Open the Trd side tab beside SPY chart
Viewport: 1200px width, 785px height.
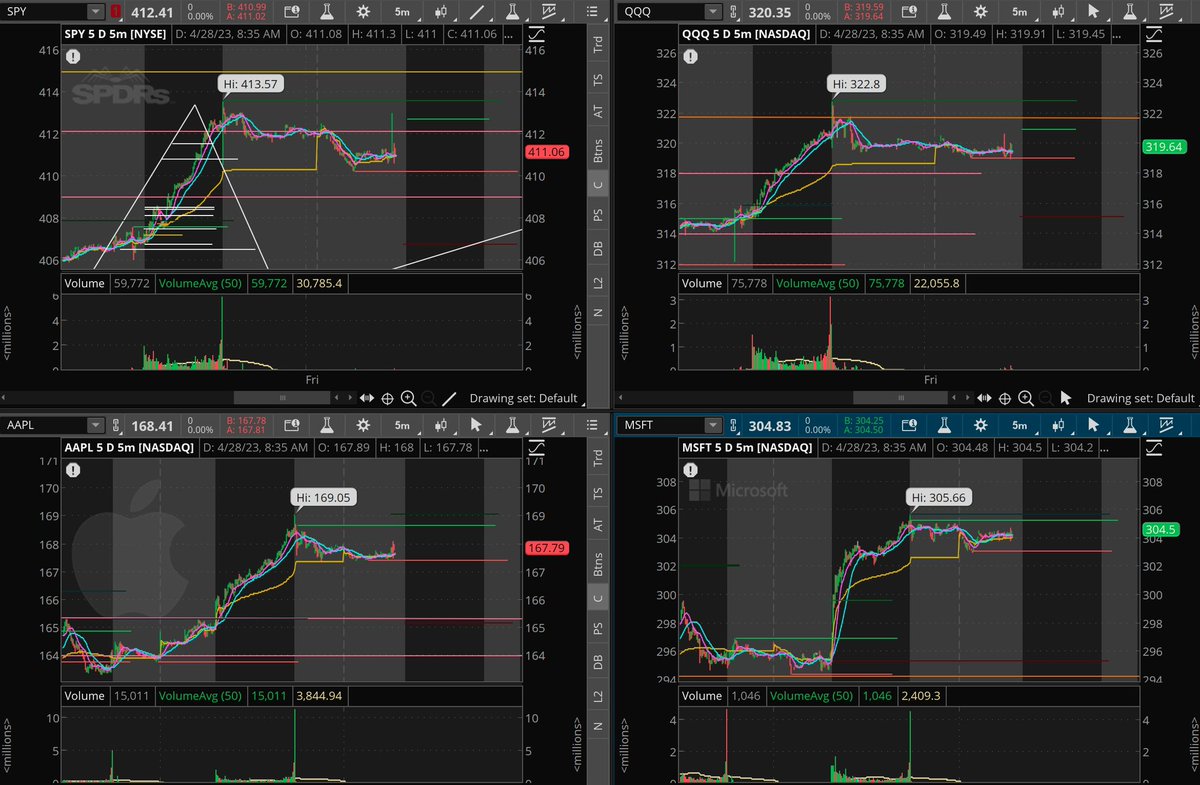click(x=598, y=44)
